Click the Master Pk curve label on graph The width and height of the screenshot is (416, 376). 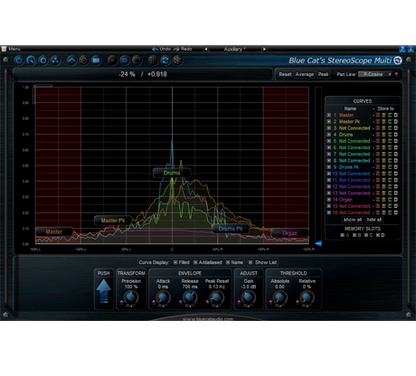click(x=113, y=220)
